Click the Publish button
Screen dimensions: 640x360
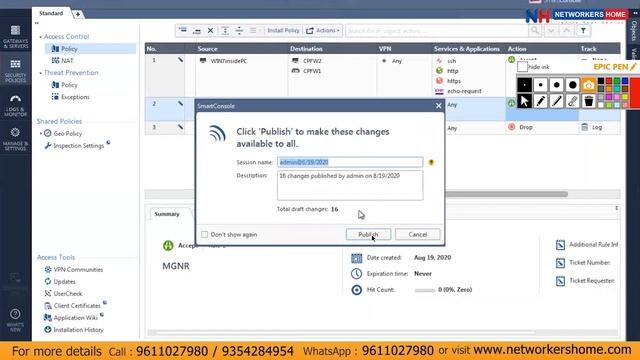click(368, 234)
